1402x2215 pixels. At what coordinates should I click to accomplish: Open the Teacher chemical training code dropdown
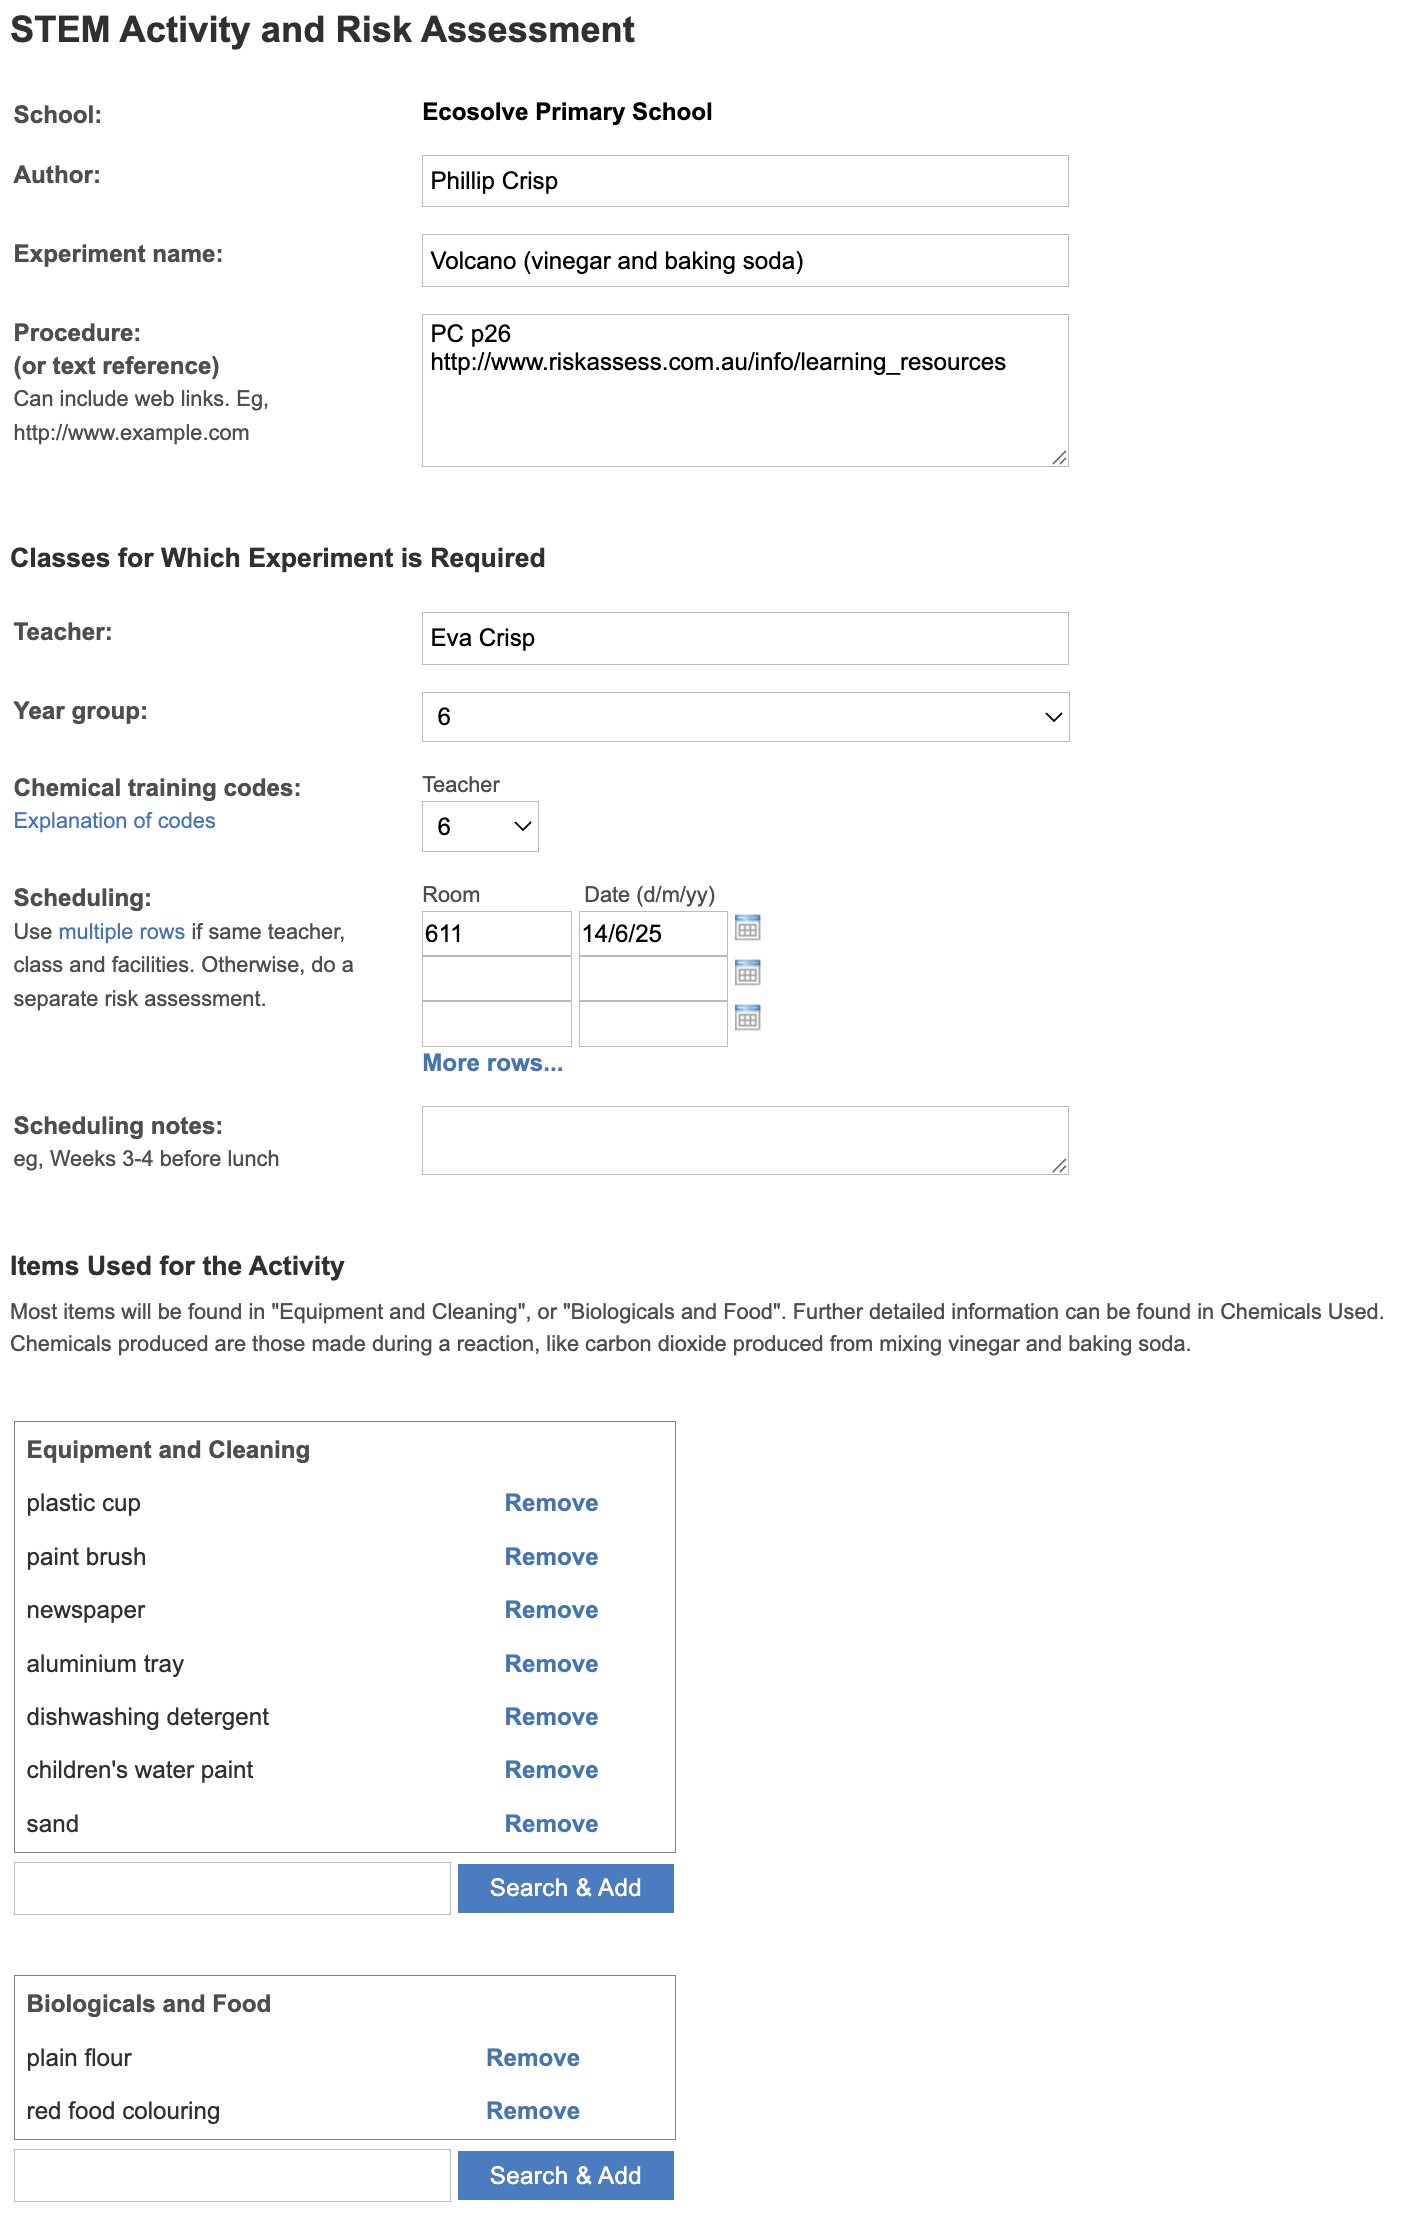480,827
